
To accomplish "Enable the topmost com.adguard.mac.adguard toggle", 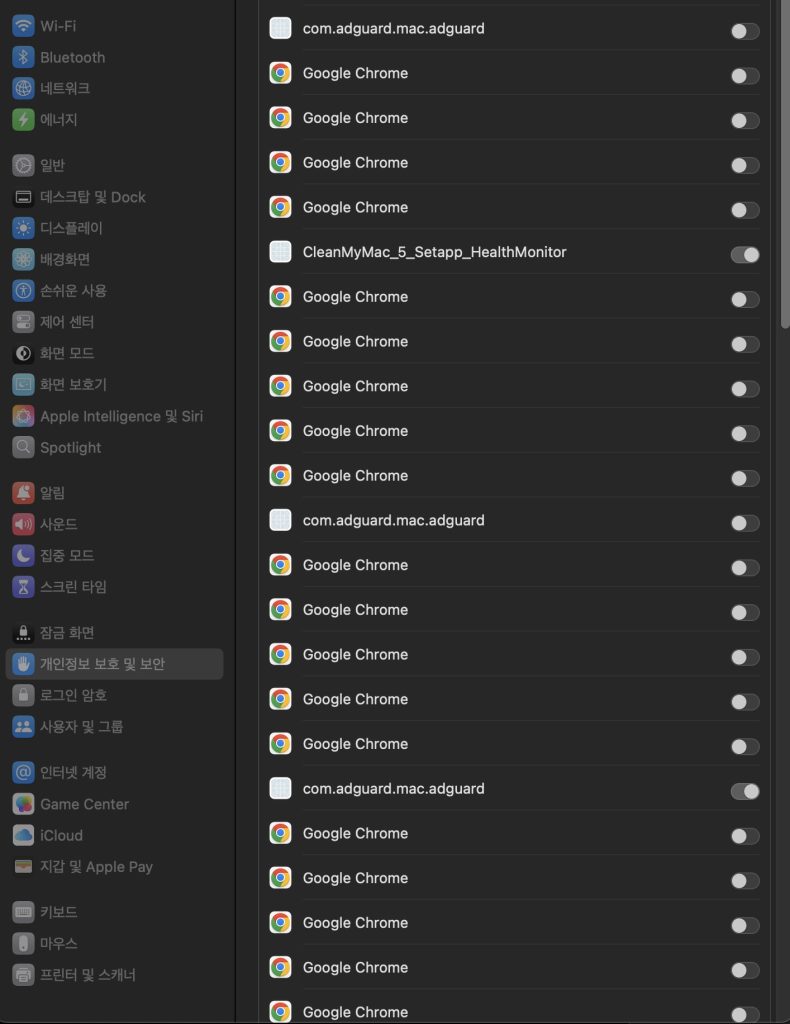I will [745, 31].
